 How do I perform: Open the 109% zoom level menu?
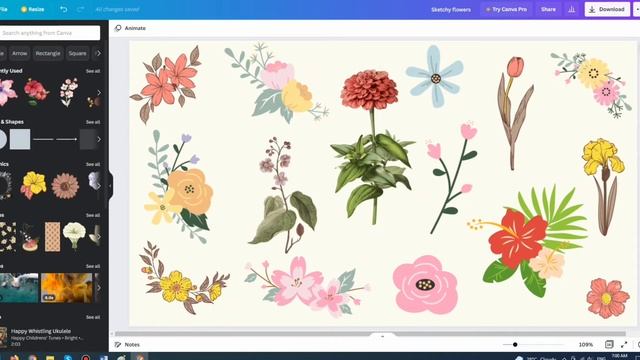585,344
